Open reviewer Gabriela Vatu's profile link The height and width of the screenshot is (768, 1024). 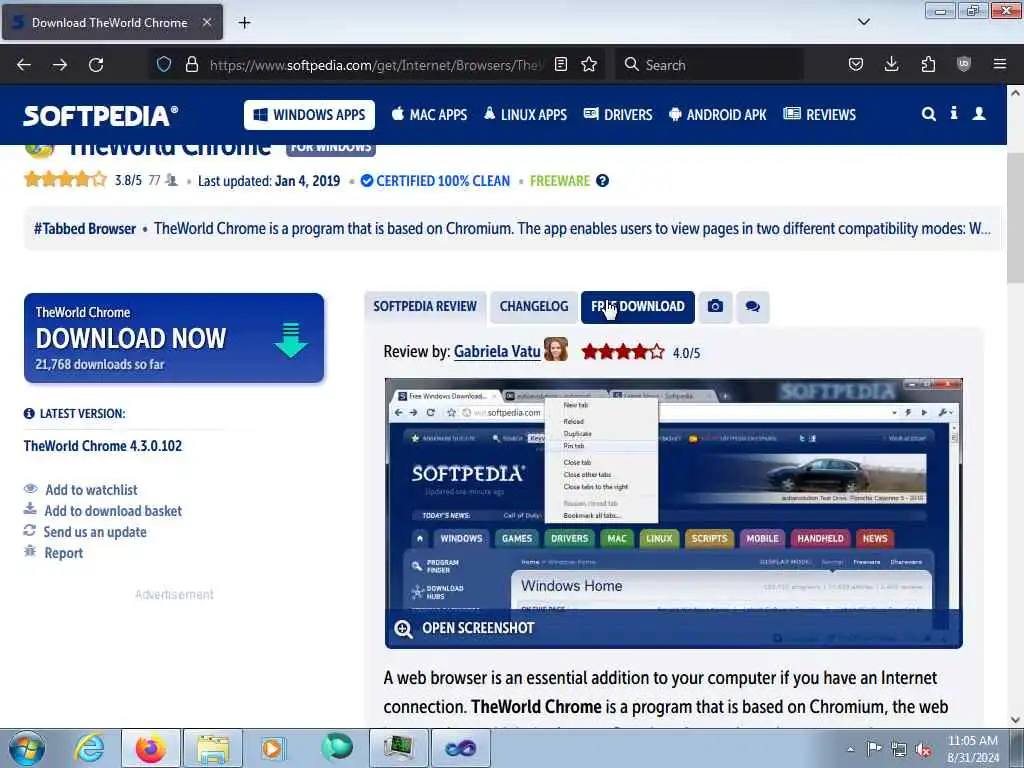coord(496,352)
